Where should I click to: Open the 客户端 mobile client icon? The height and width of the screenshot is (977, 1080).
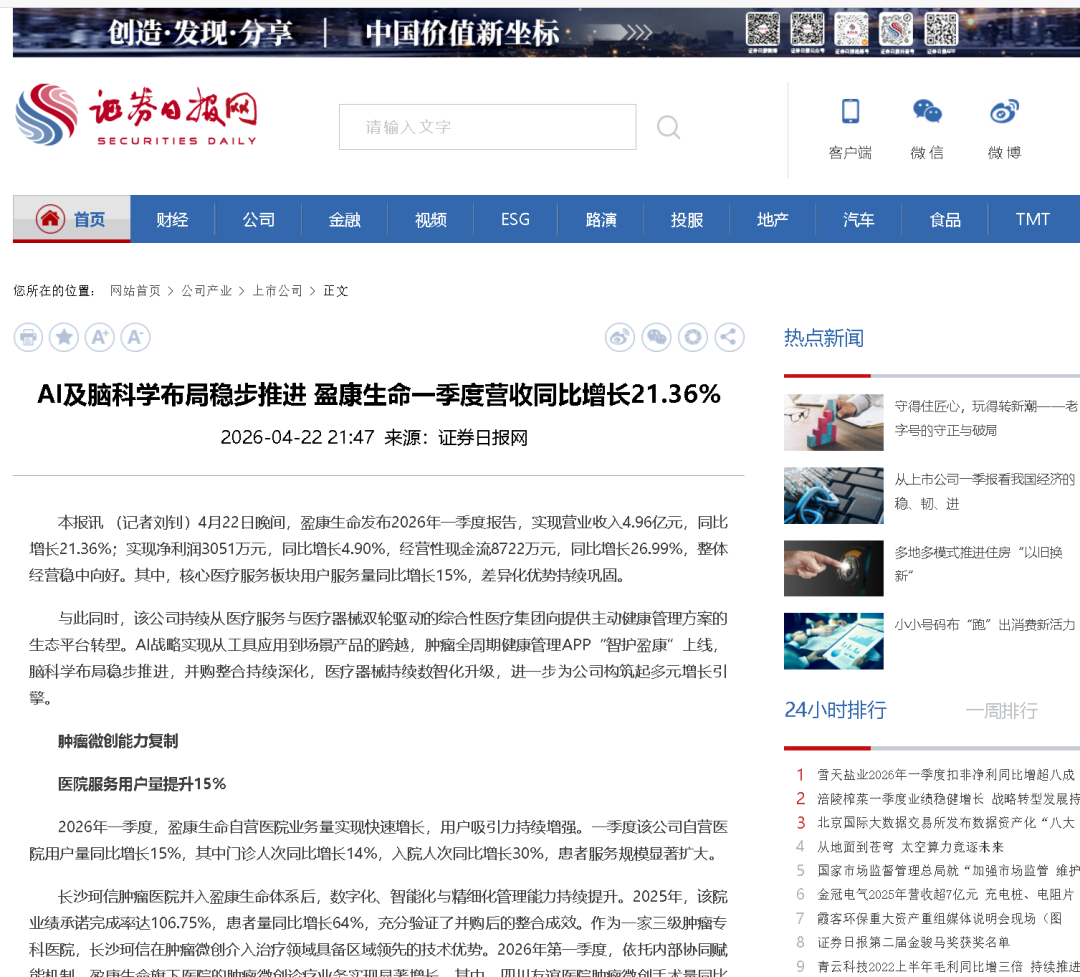pyautogui.click(x=851, y=111)
